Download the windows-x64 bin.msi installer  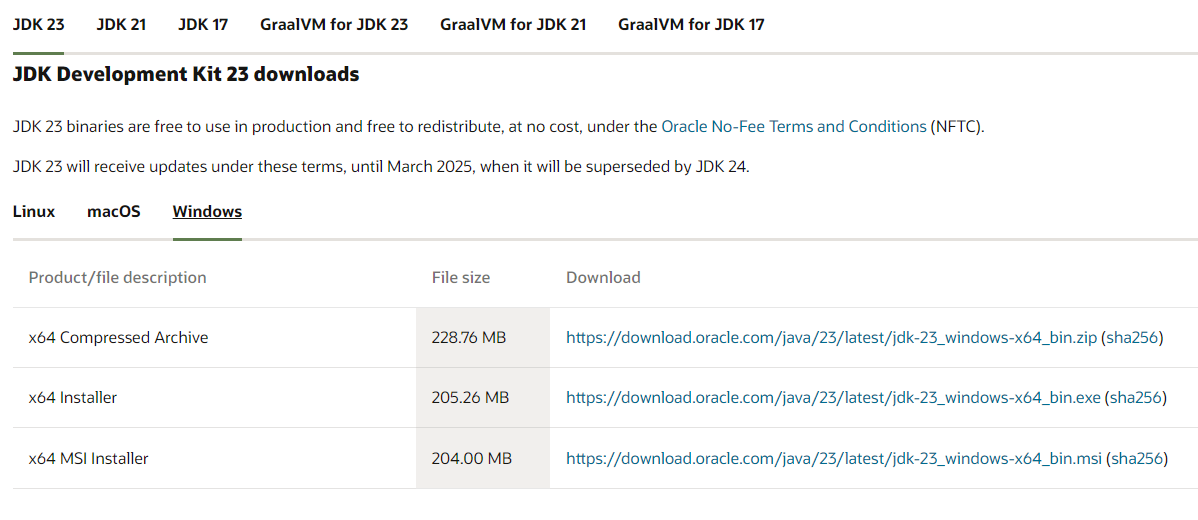coord(834,459)
